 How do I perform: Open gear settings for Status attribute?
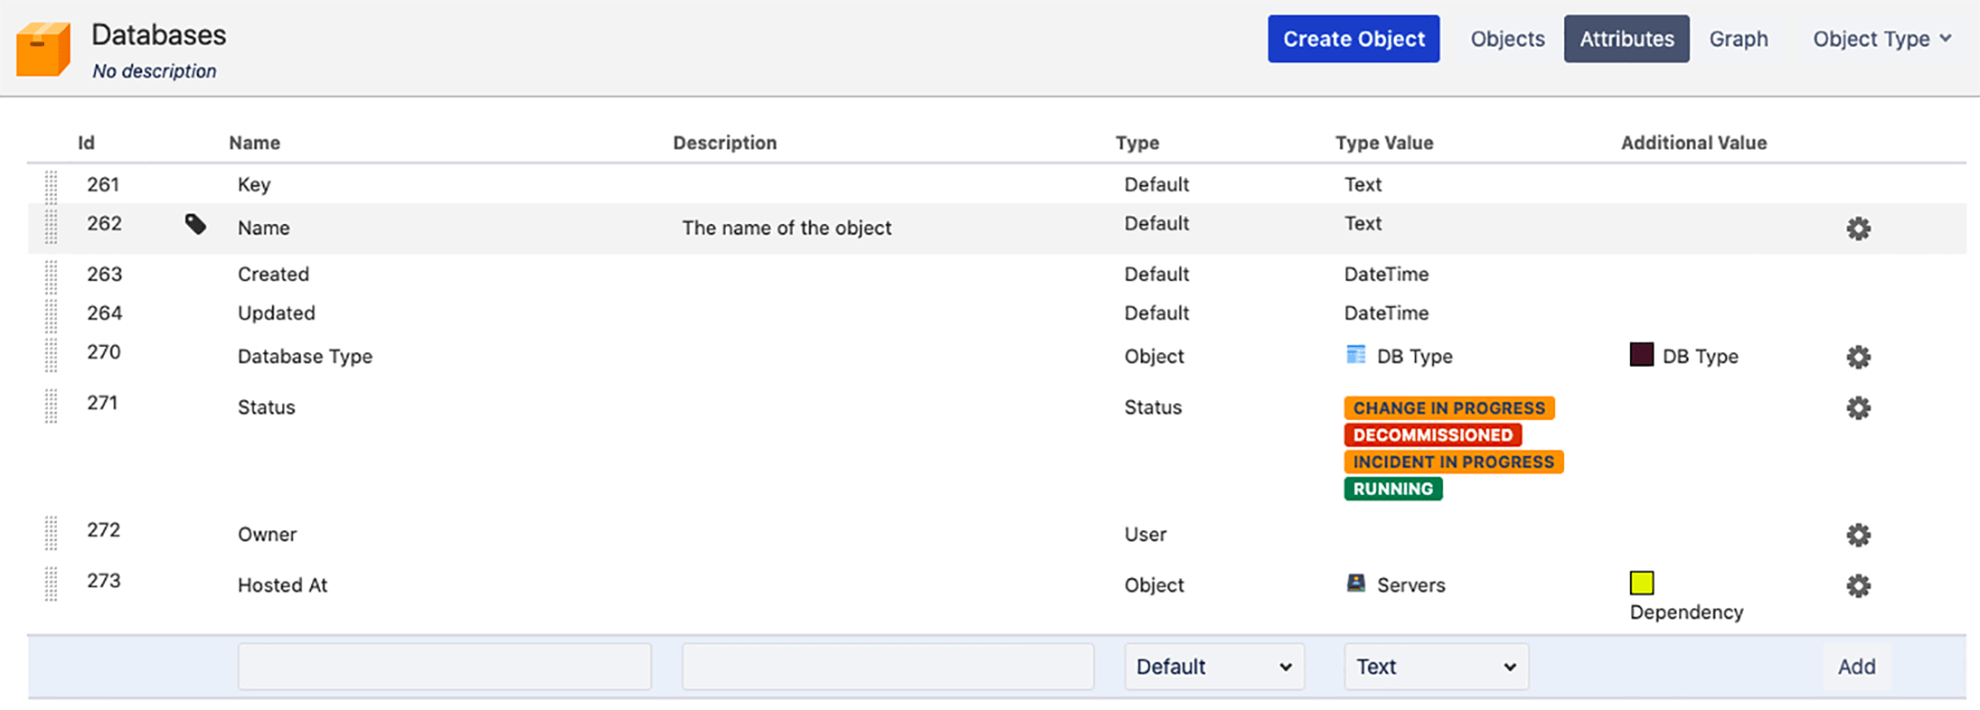pyautogui.click(x=1858, y=408)
